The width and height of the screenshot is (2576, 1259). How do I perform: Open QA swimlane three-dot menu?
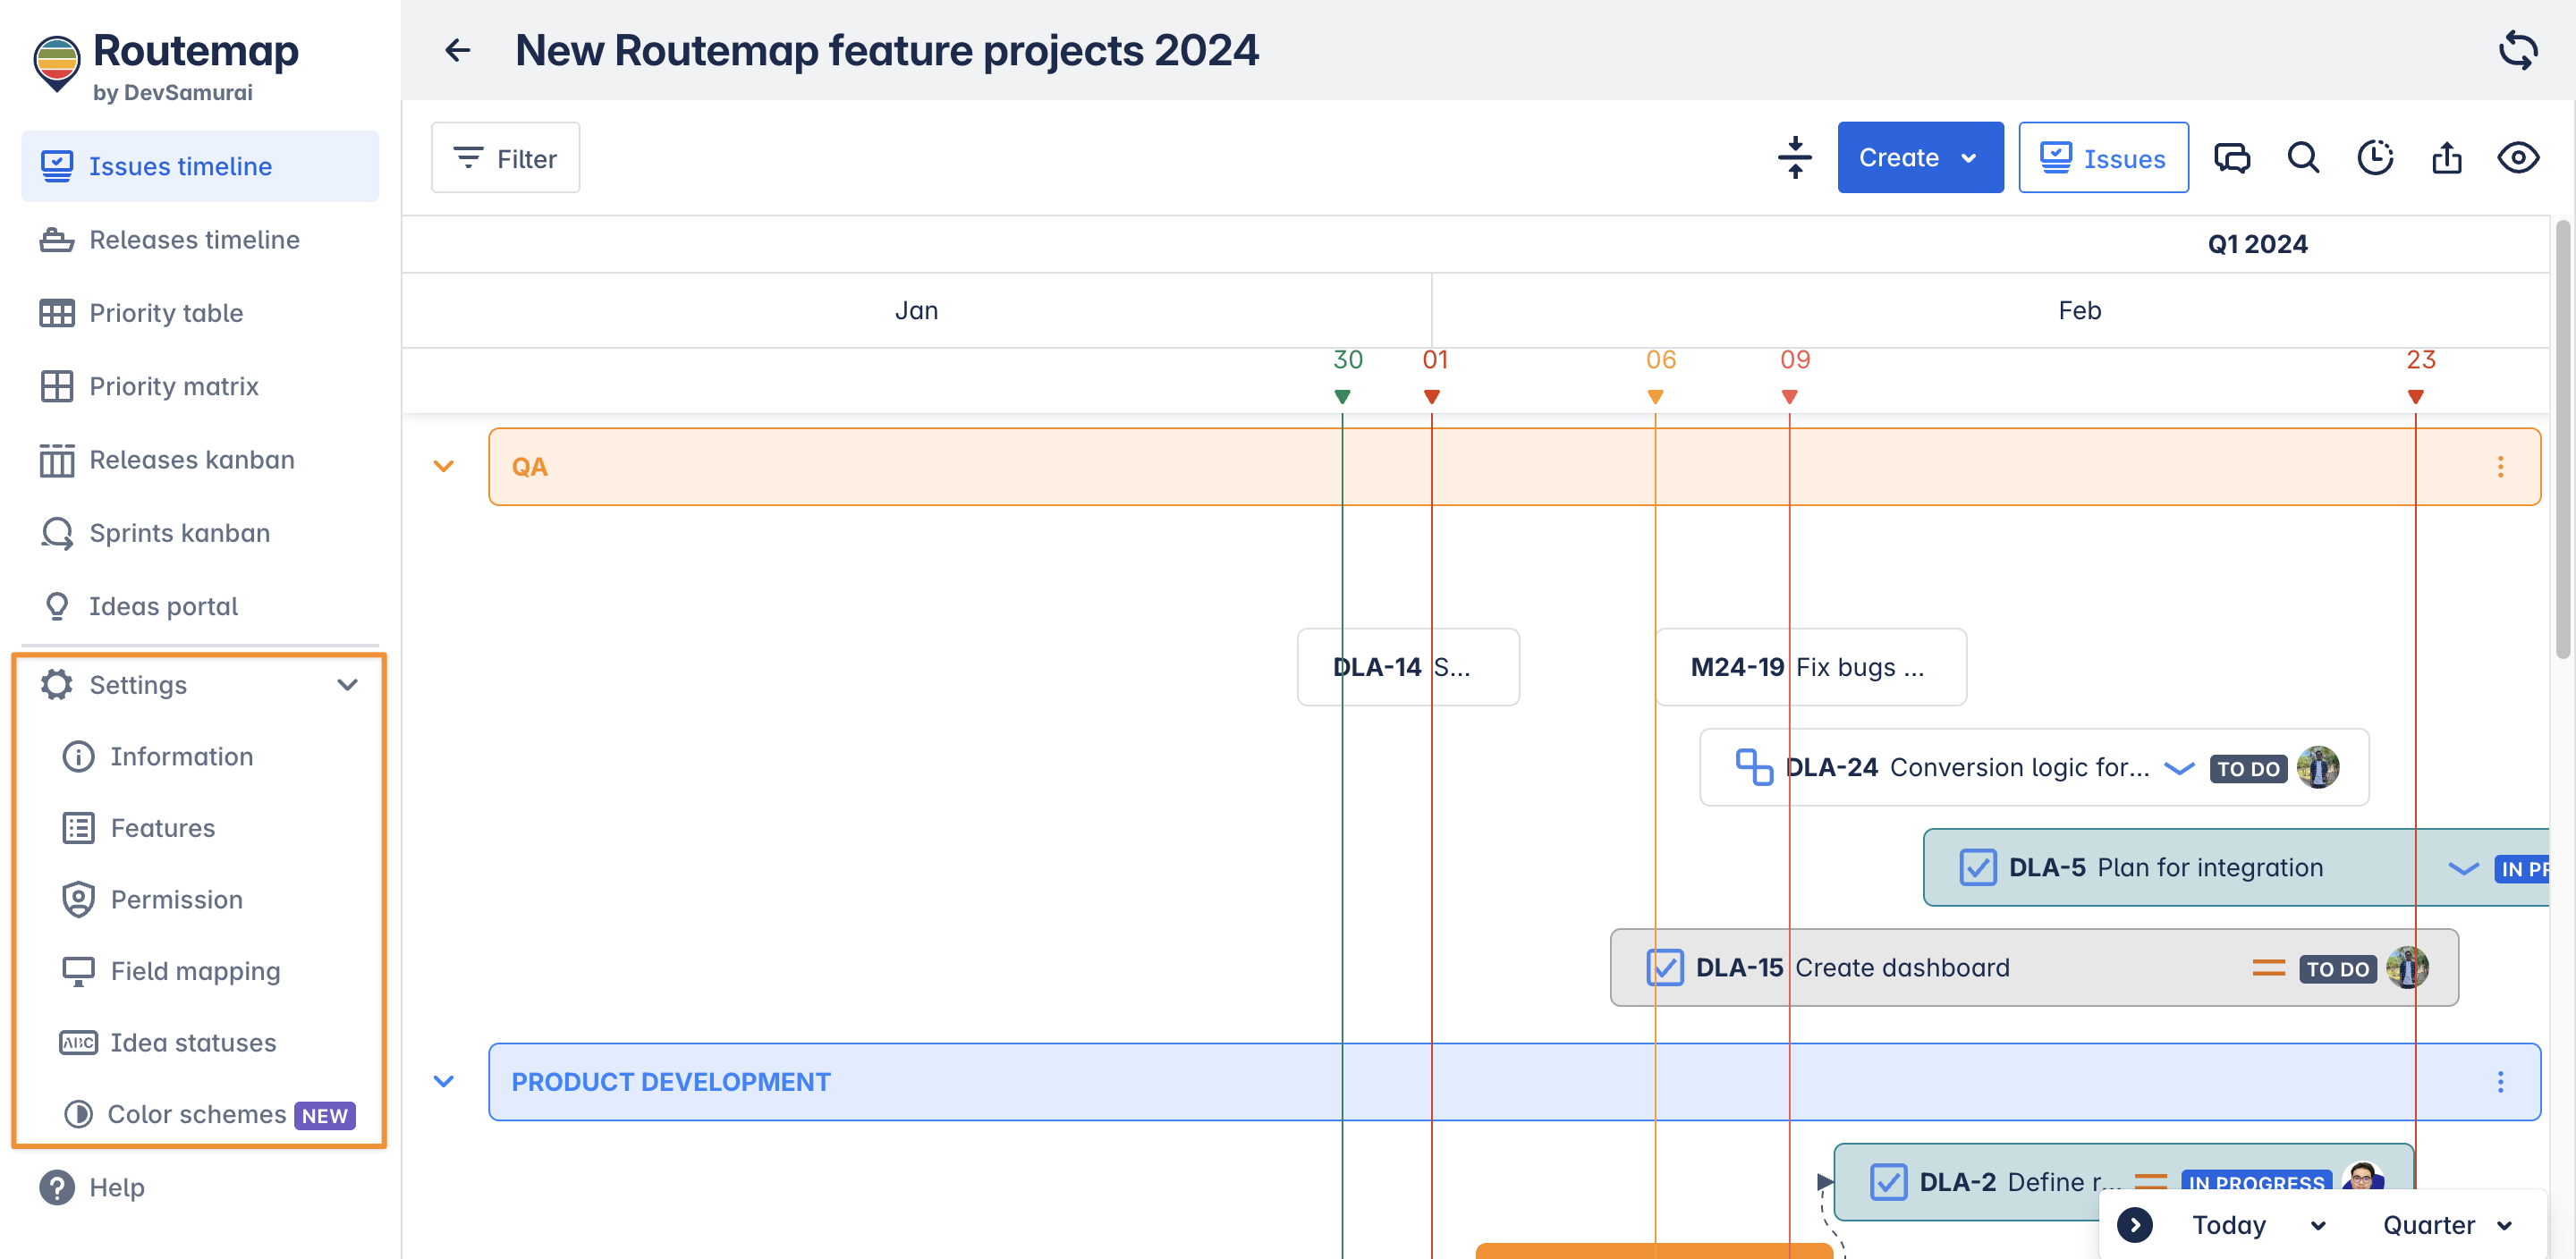click(x=2499, y=467)
